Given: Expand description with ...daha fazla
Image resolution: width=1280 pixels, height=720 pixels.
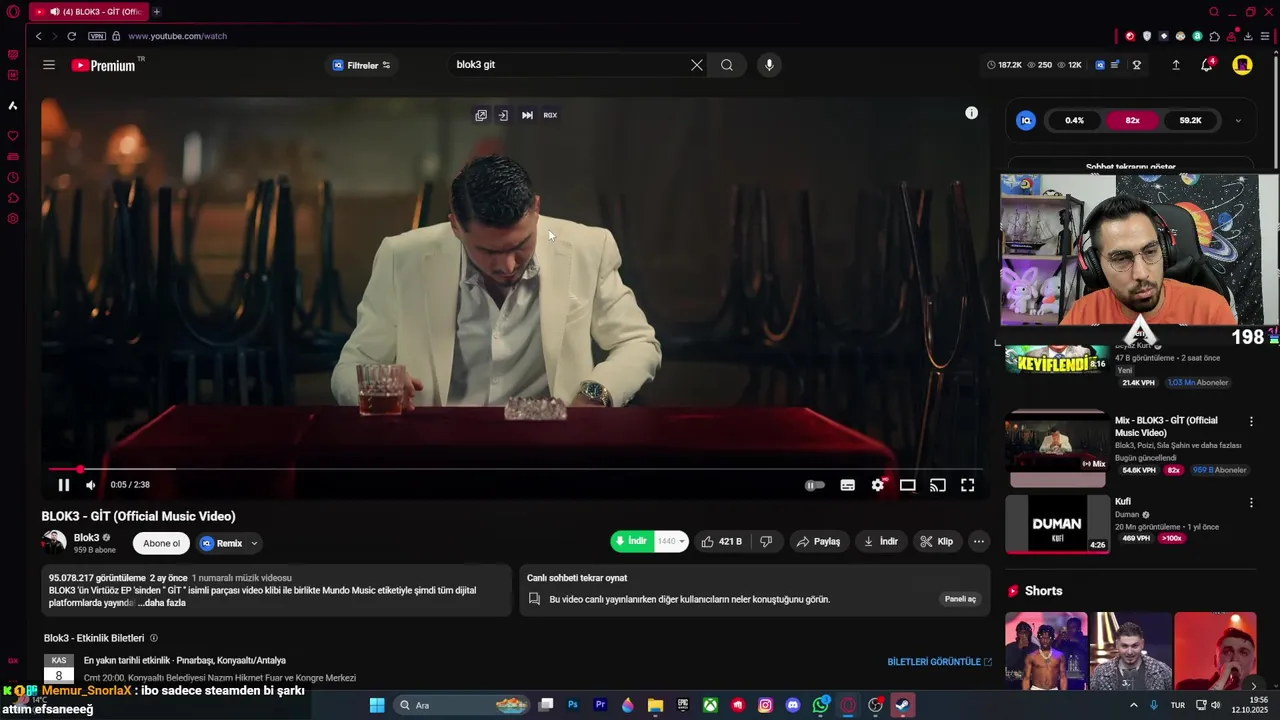Looking at the screenshot, I should 161,603.
